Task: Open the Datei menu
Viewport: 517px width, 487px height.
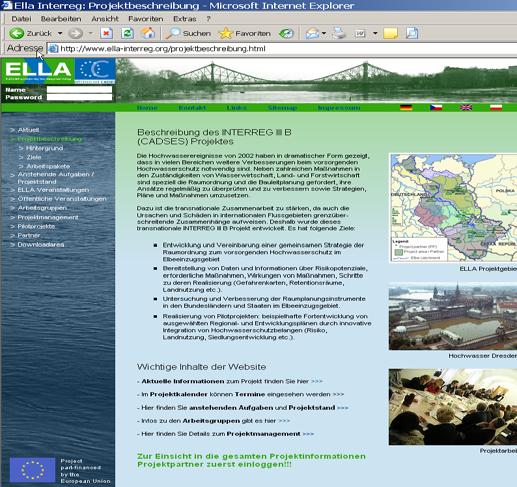Action: (x=21, y=19)
